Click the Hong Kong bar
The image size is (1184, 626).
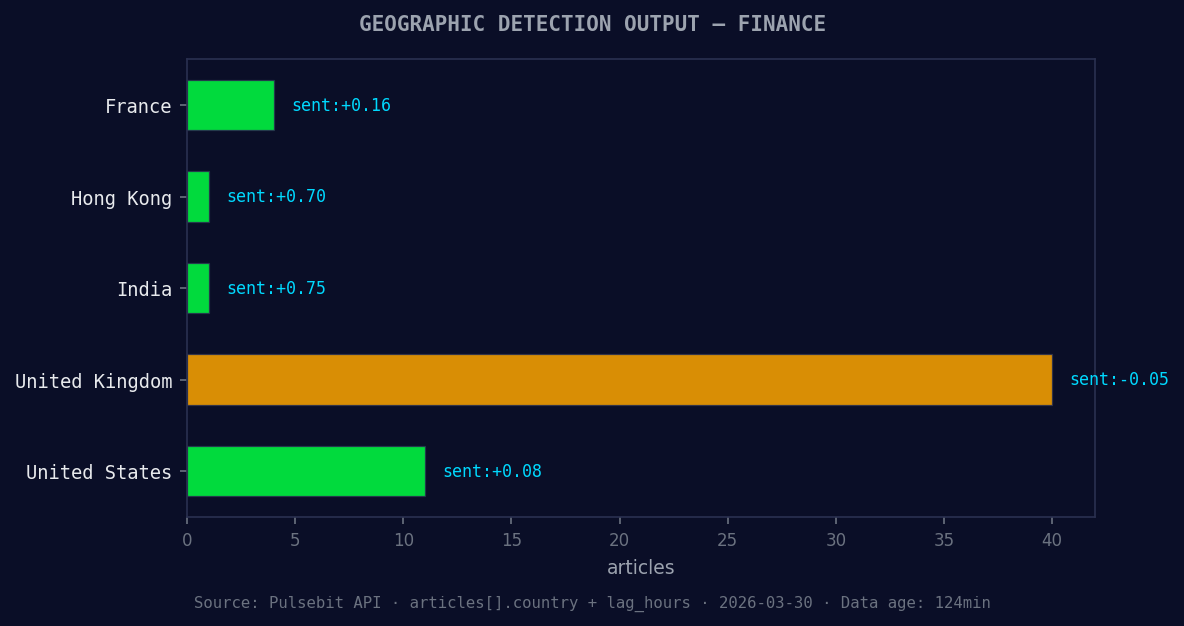click(197, 197)
